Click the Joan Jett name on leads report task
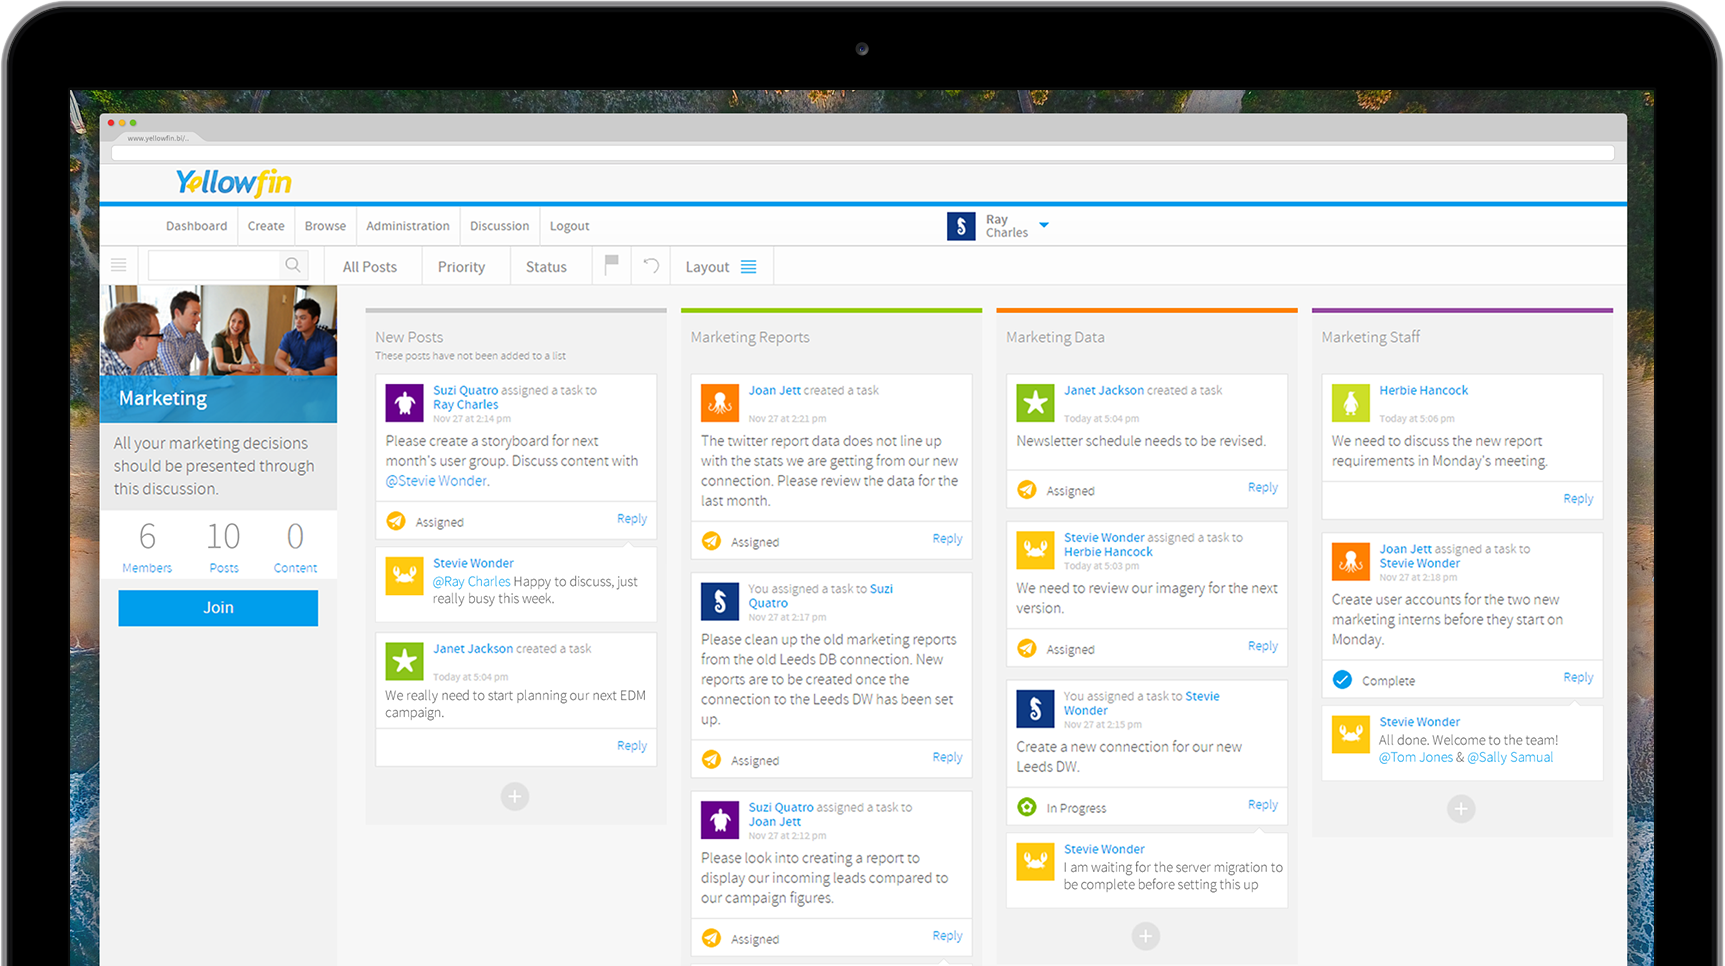Screen dimensions: 1725x966 click(774, 822)
